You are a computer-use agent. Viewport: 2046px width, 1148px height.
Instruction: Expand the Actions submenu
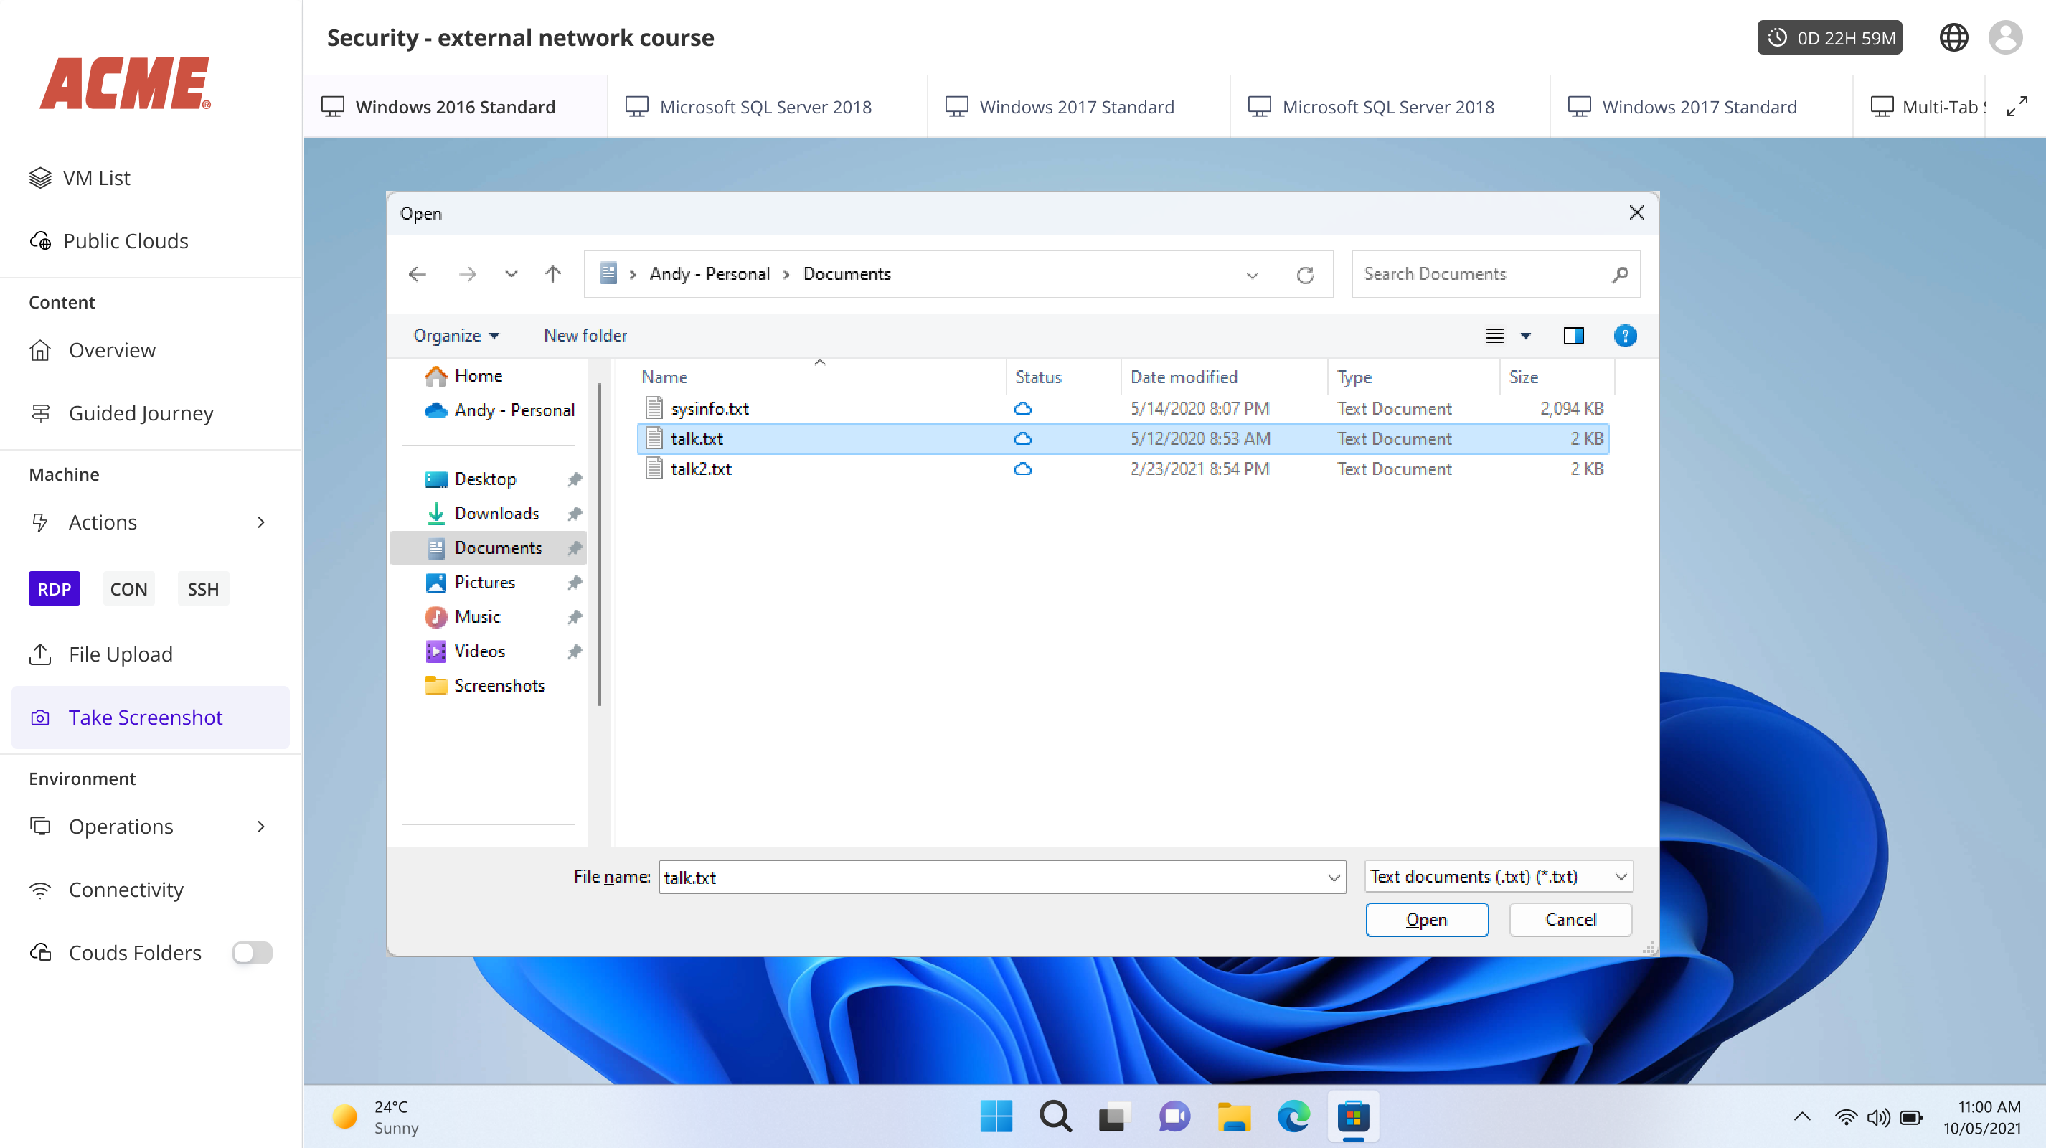point(261,522)
